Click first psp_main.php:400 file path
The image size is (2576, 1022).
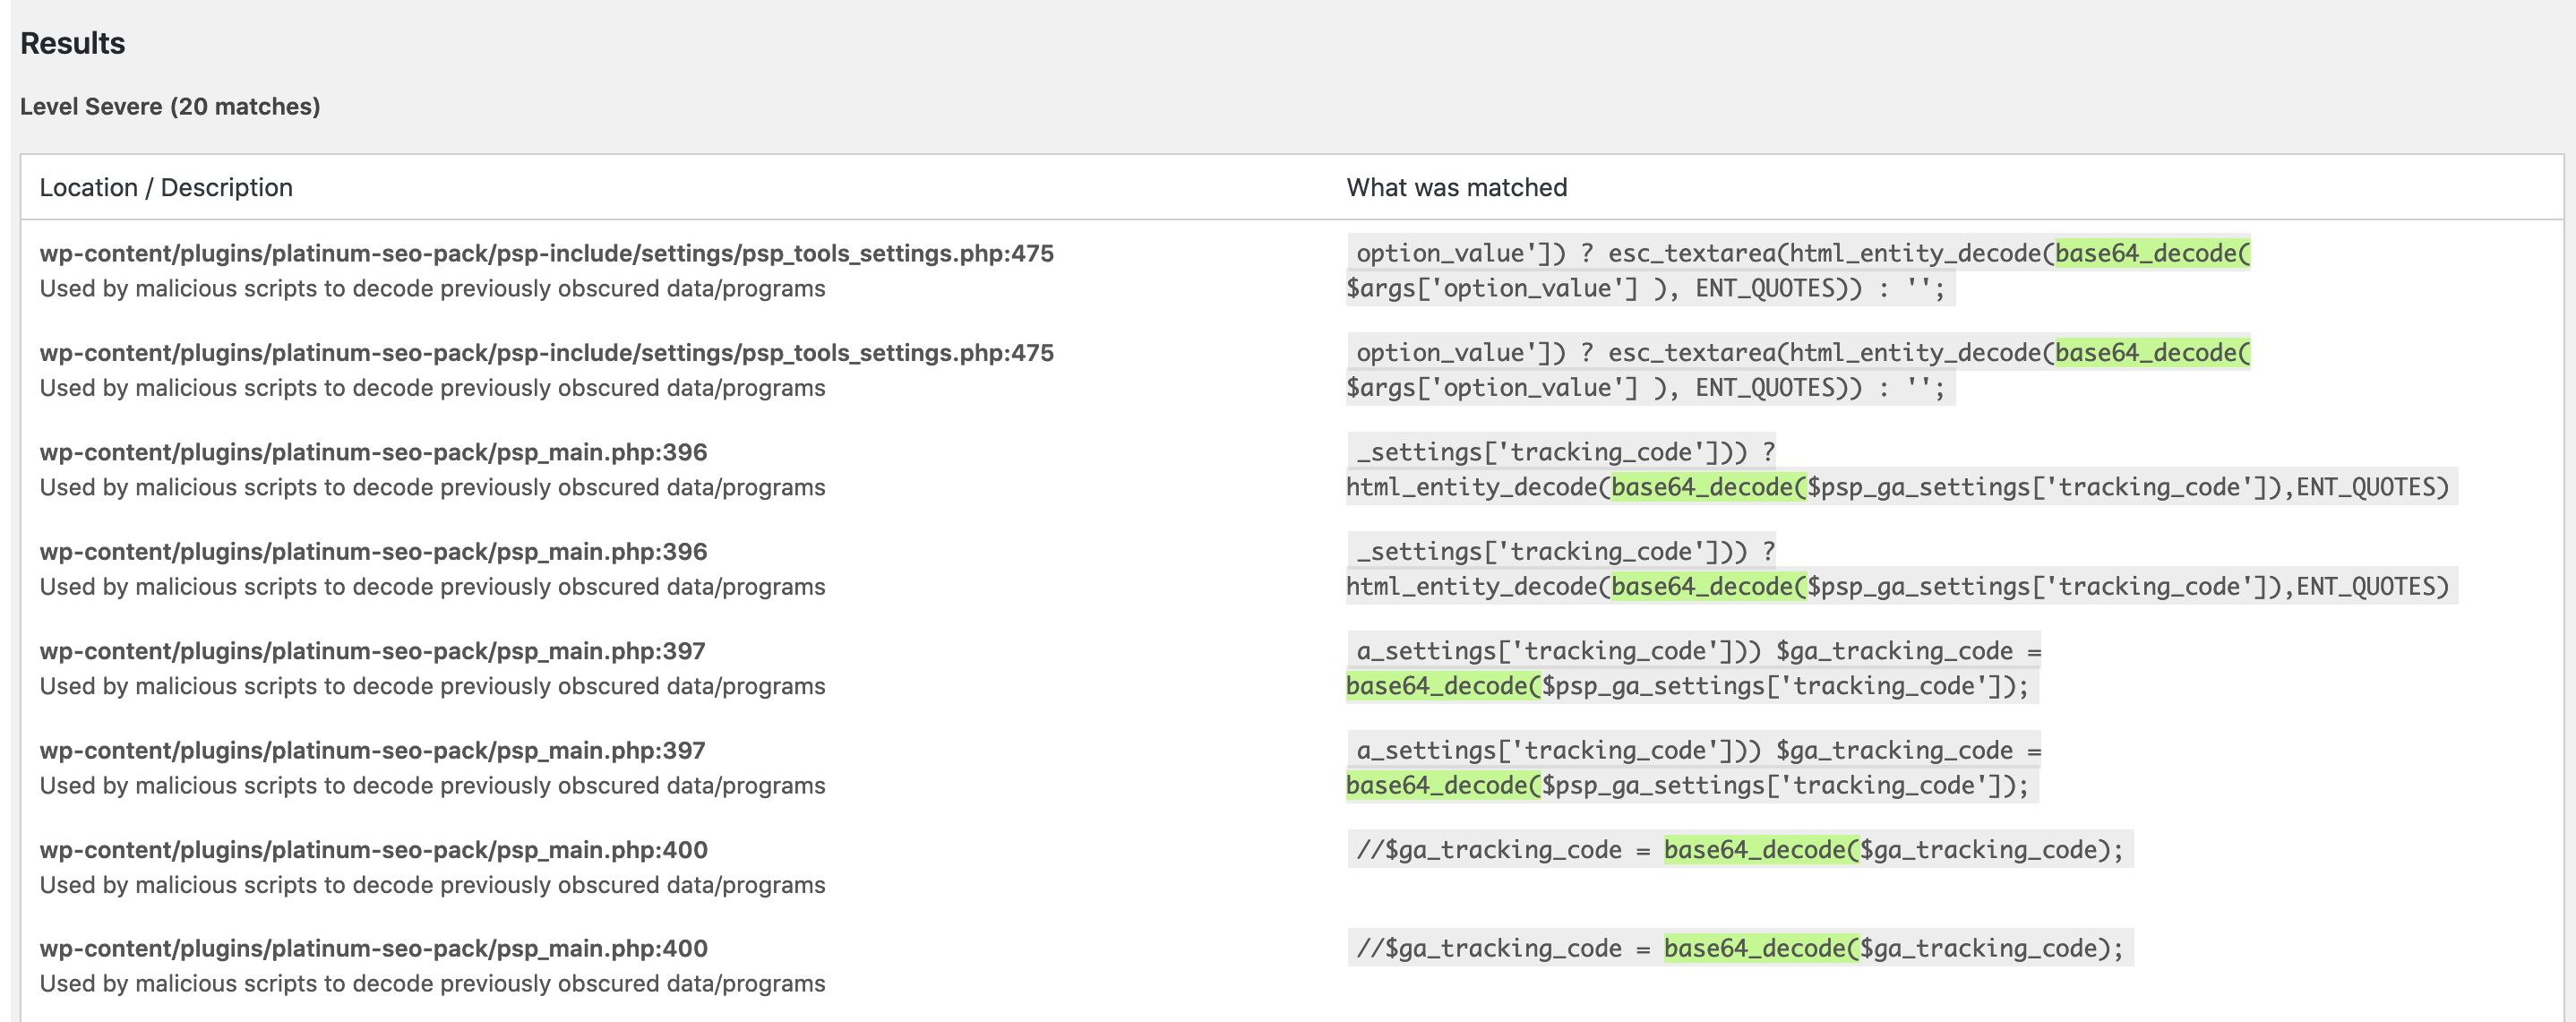pyautogui.click(x=373, y=850)
